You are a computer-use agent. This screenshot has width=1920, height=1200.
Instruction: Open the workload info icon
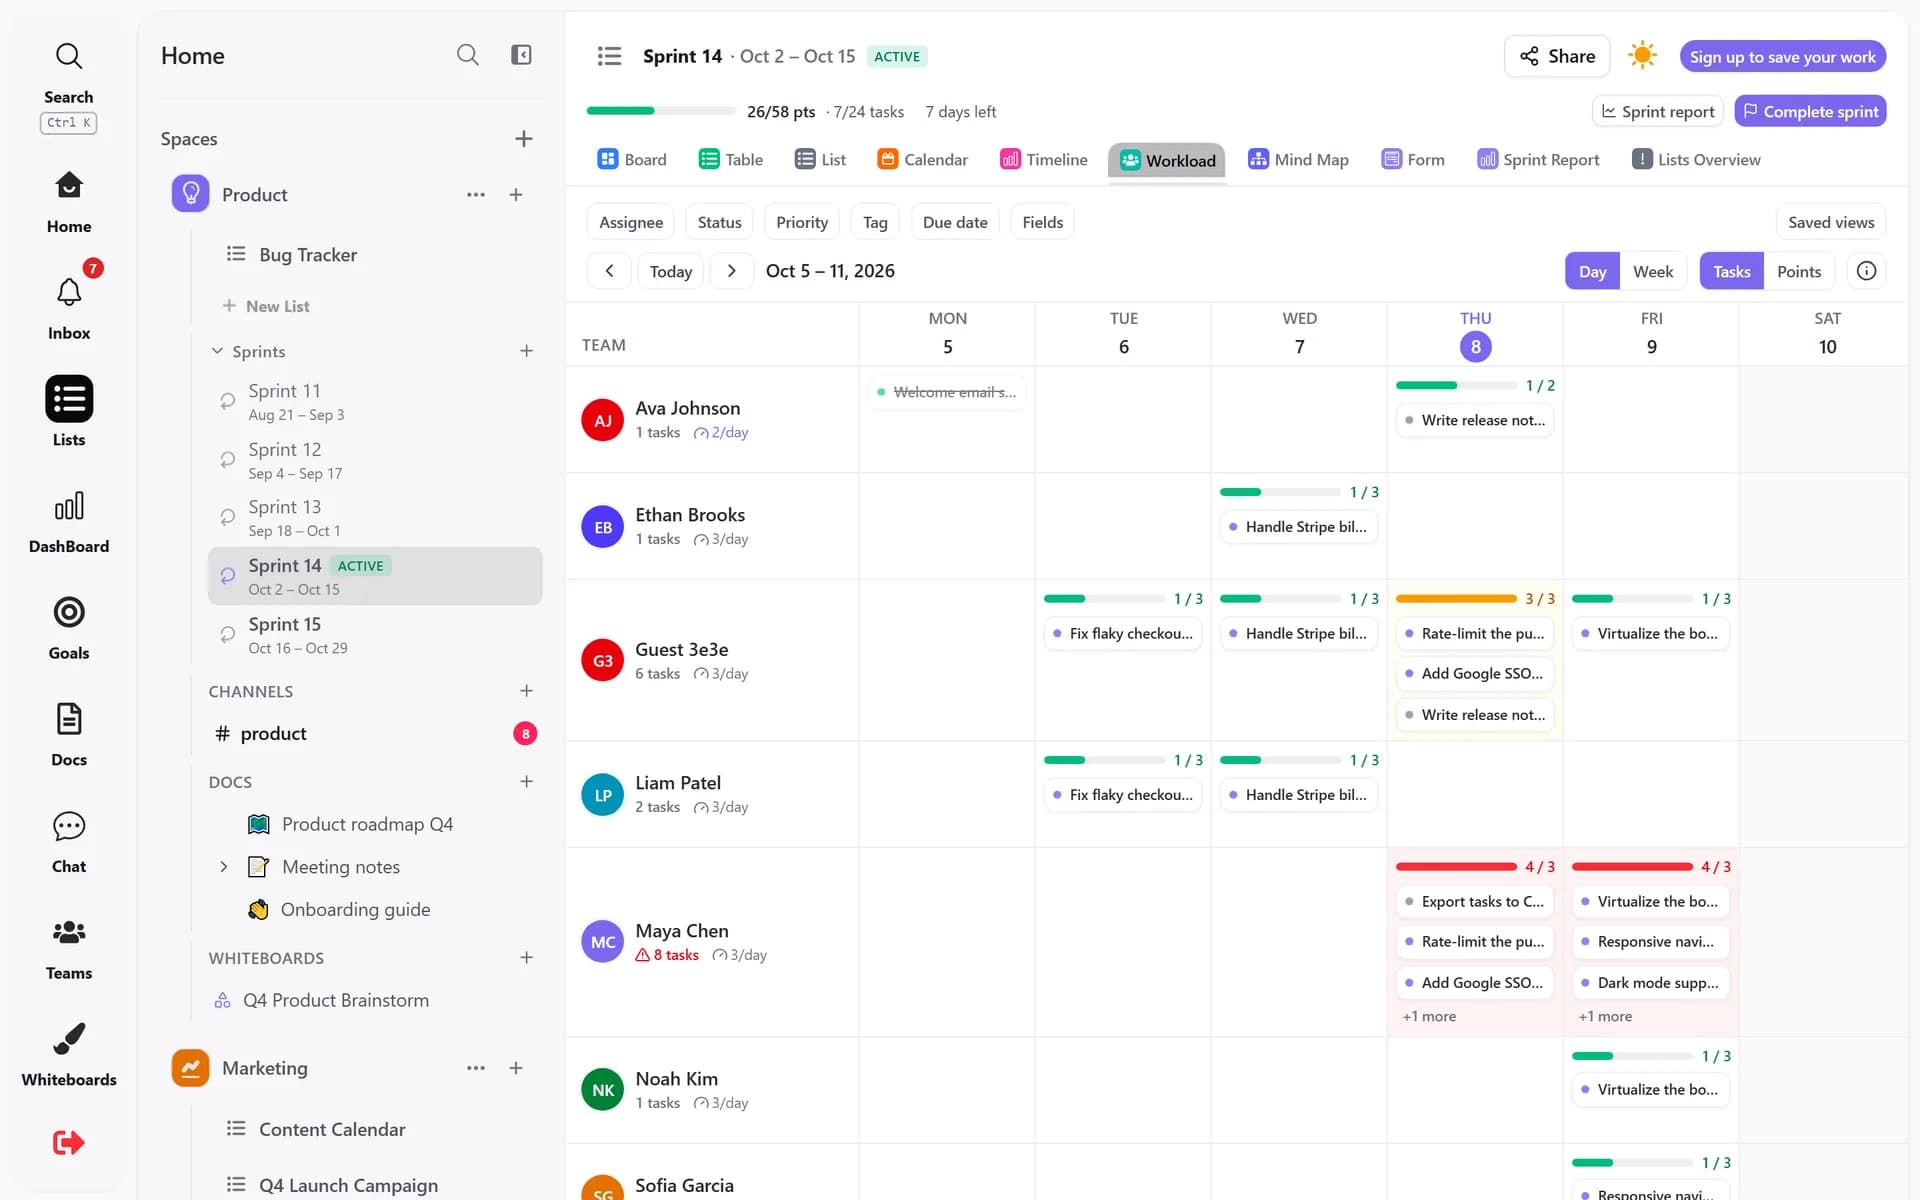(1866, 271)
